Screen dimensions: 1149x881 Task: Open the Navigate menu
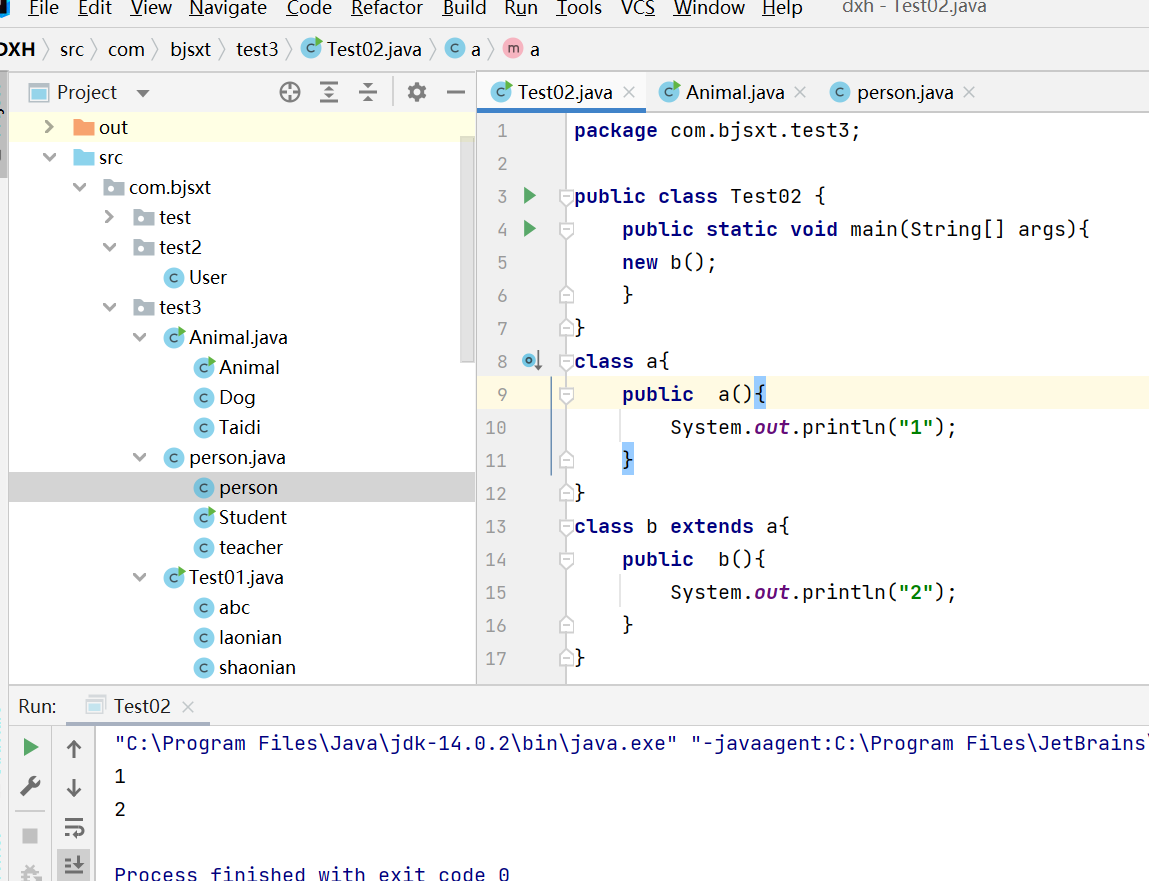click(228, 8)
